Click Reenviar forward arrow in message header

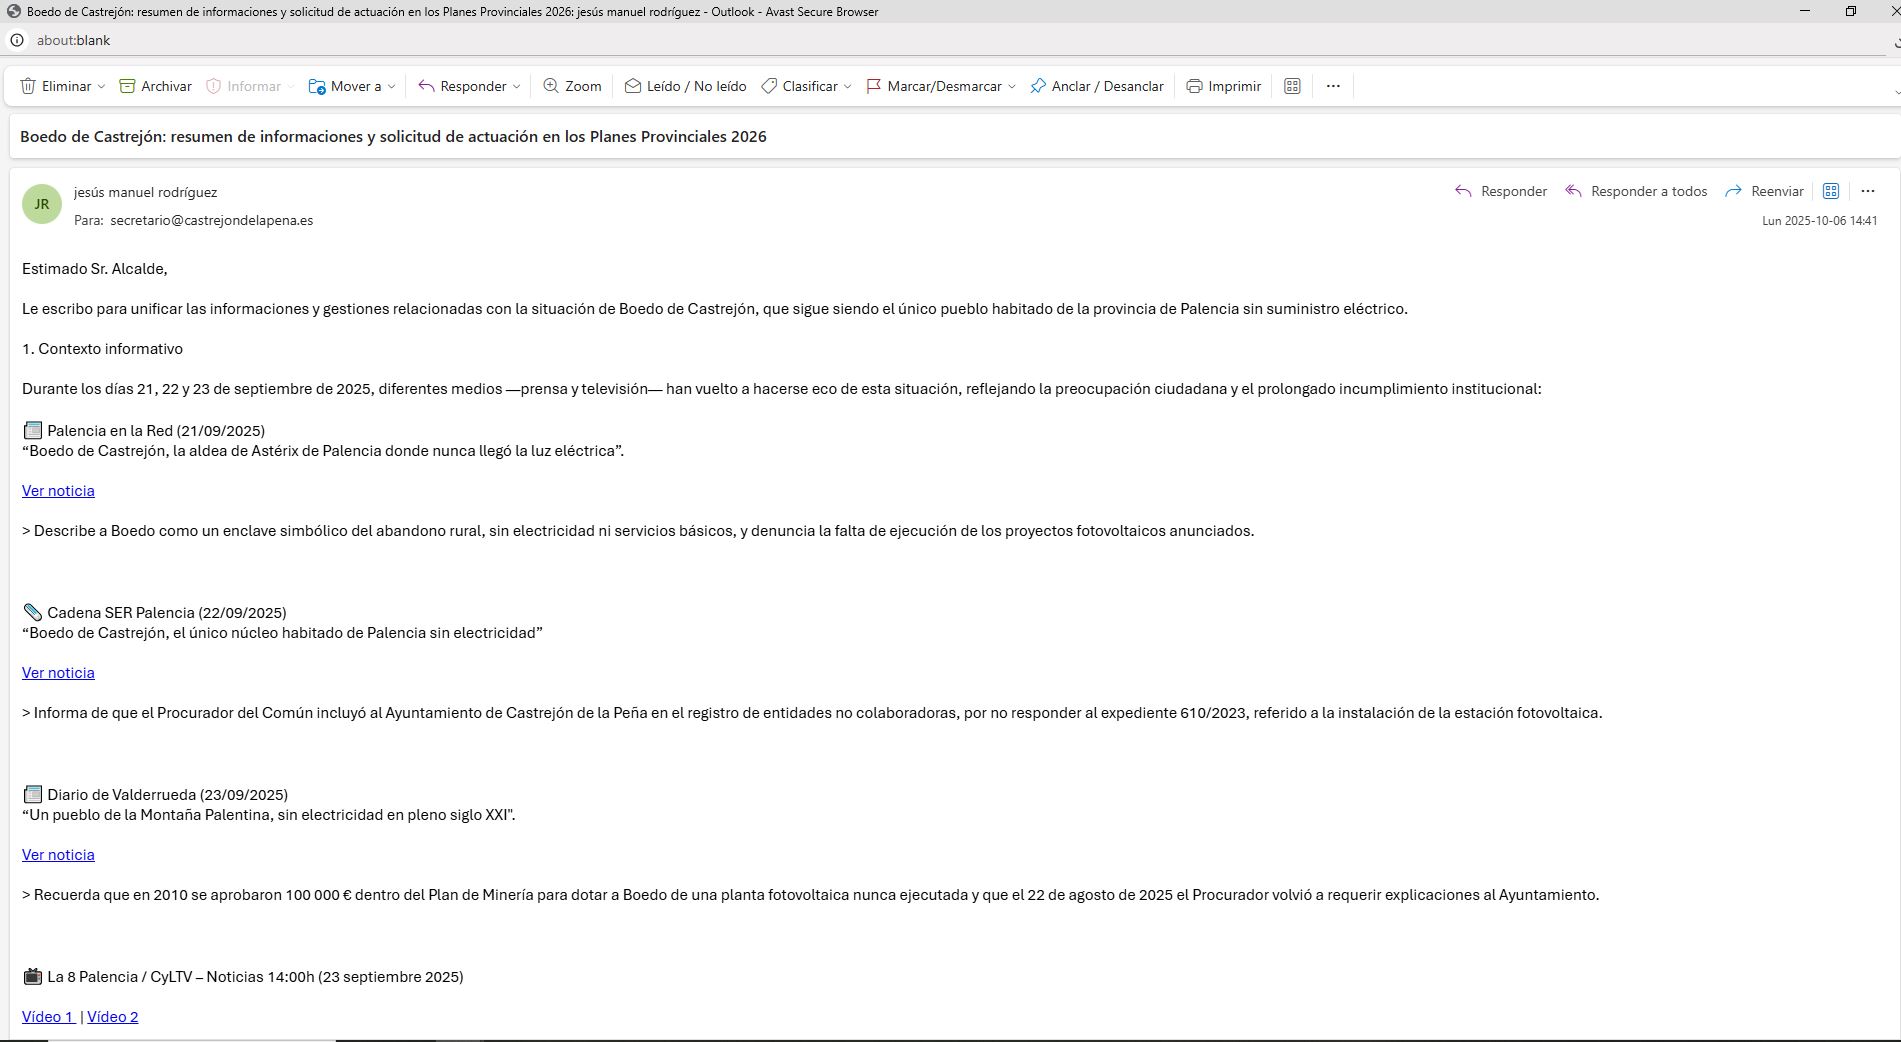point(1764,191)
